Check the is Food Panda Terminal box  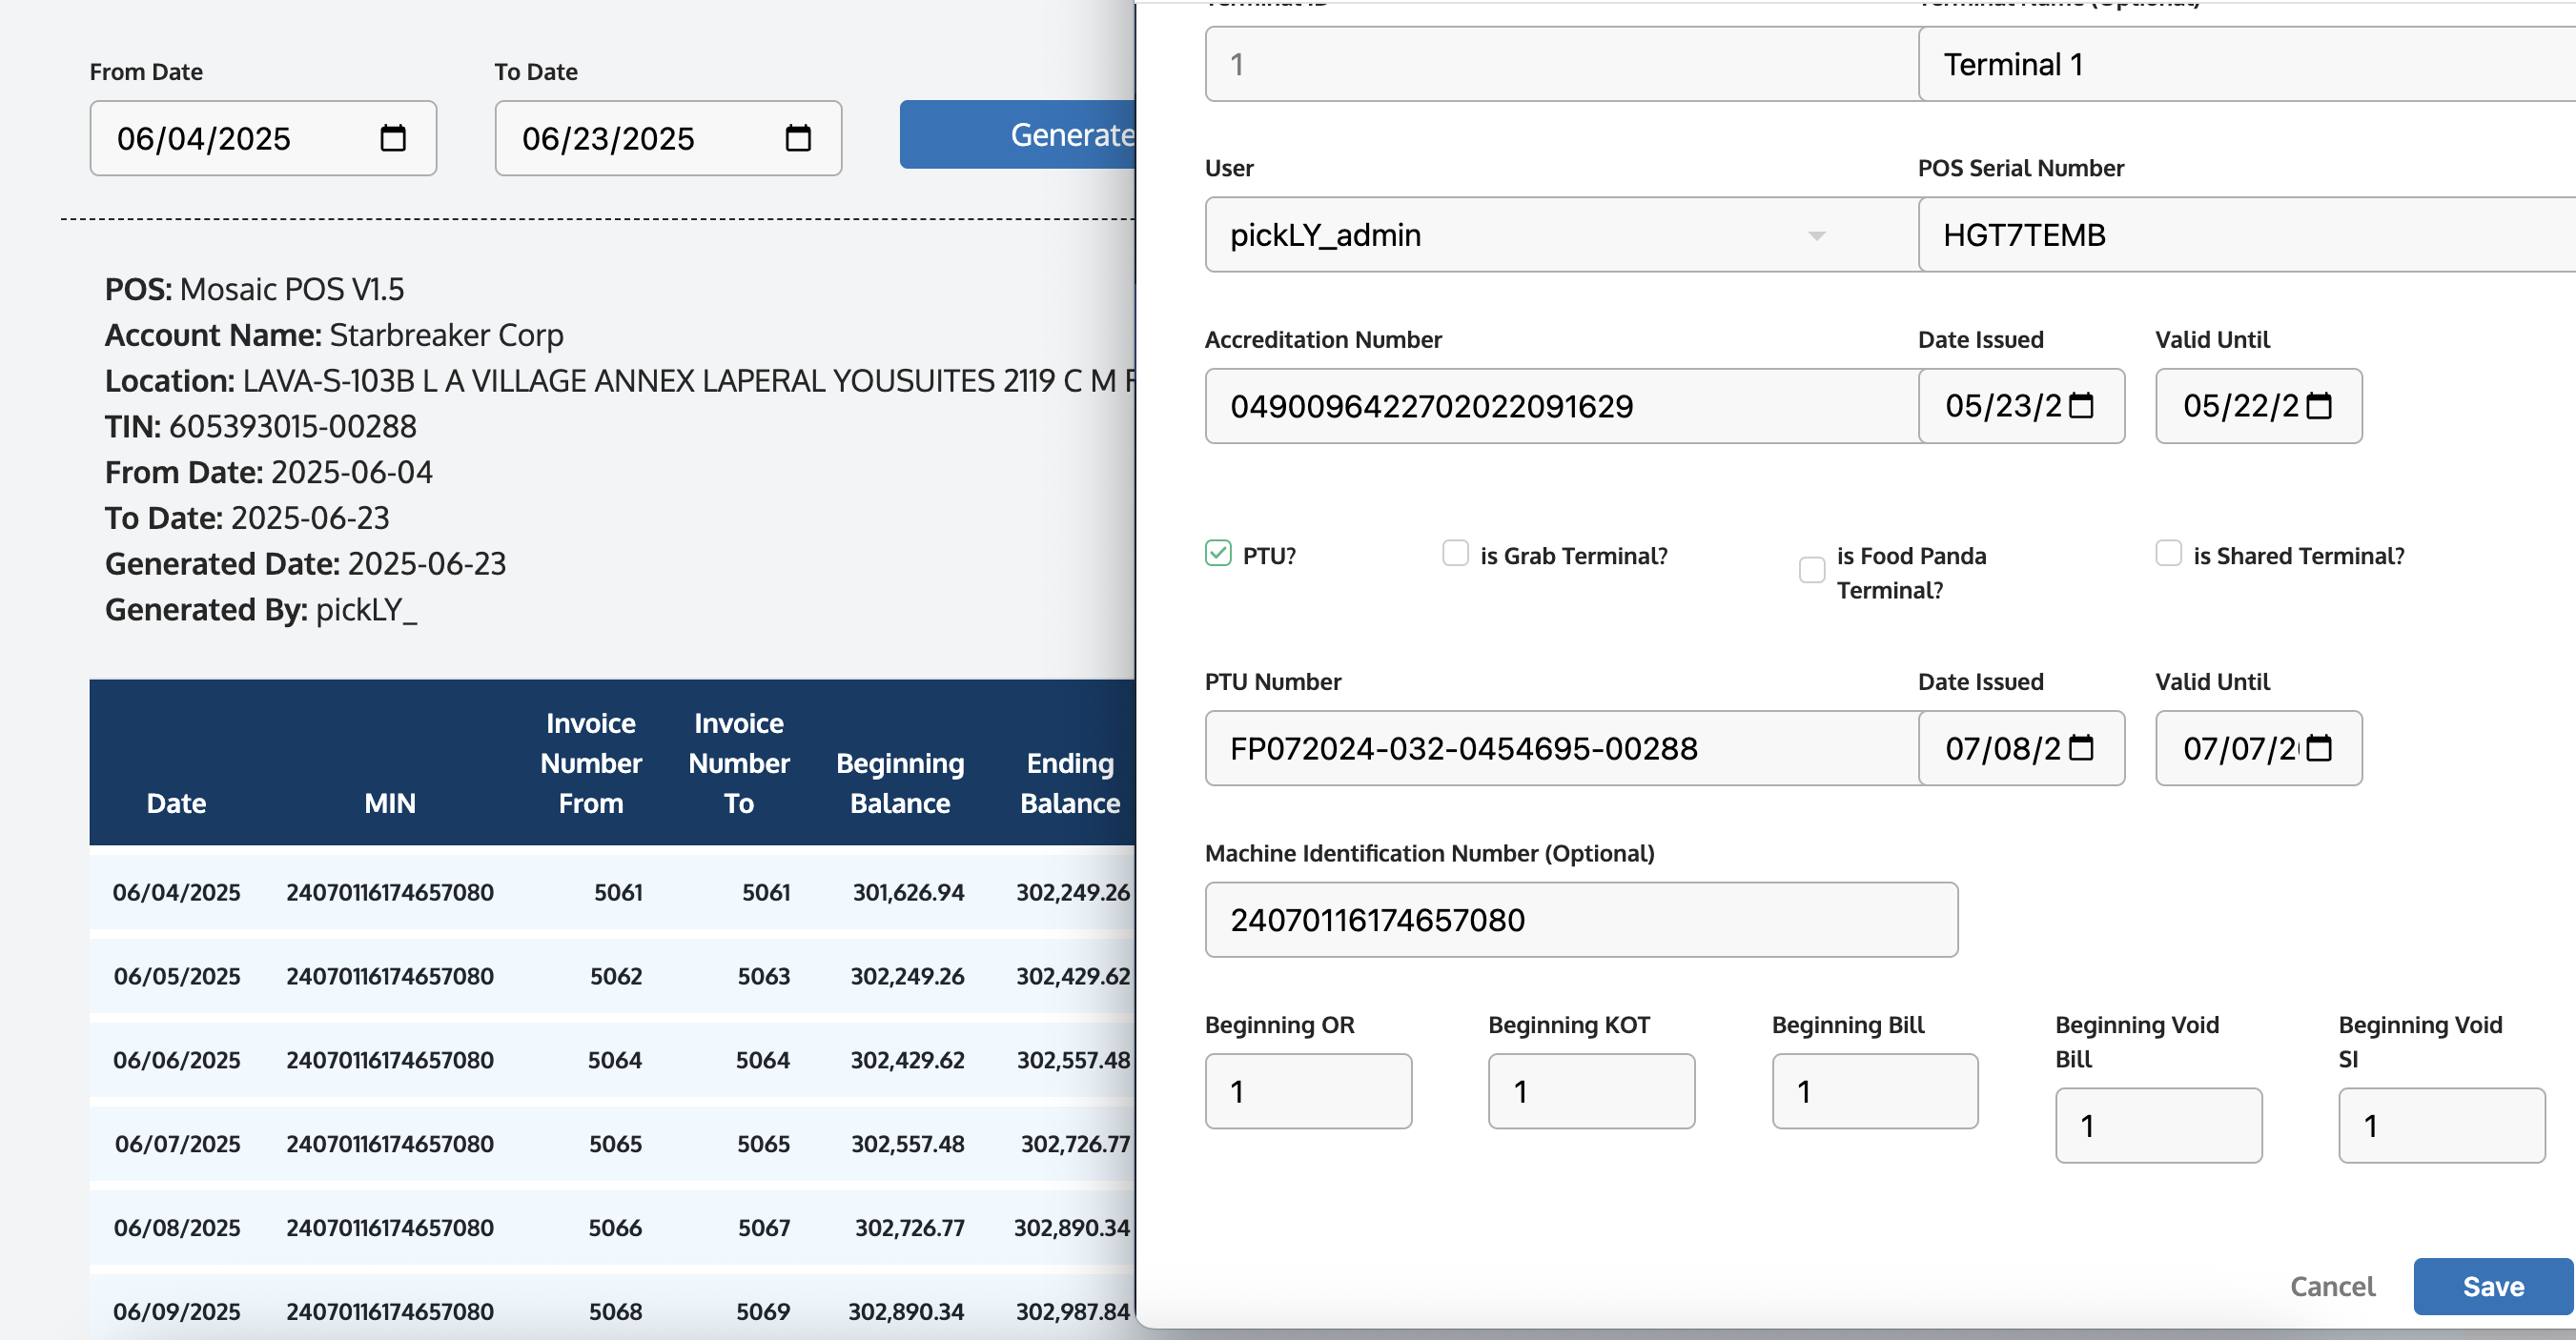click(x=1811, y=570)
